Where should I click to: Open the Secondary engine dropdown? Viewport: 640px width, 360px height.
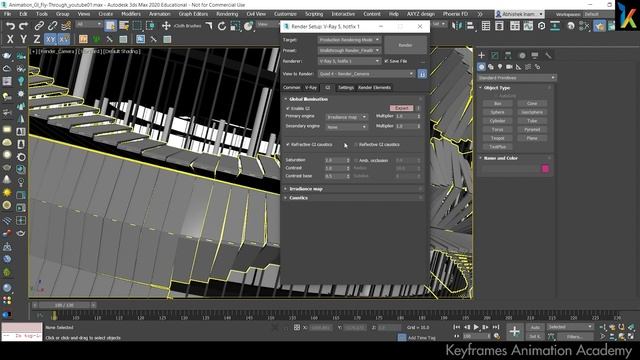pos(346,127)
